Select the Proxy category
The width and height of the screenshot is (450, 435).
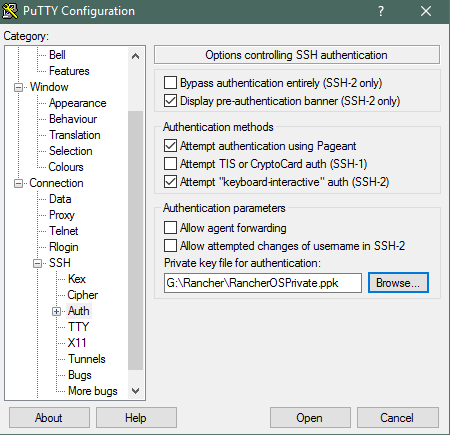pos(62,215)
